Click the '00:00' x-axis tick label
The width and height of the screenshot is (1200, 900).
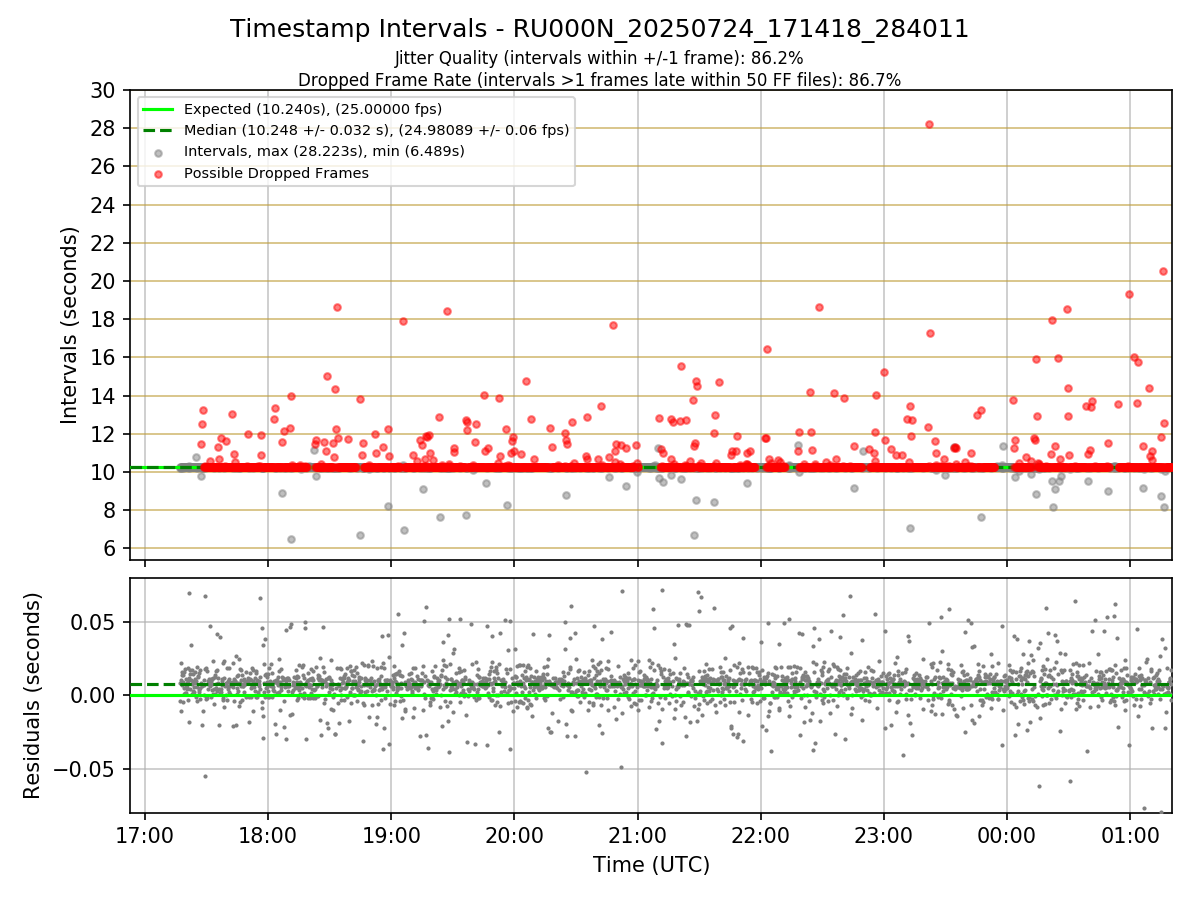pos(1007,836)
